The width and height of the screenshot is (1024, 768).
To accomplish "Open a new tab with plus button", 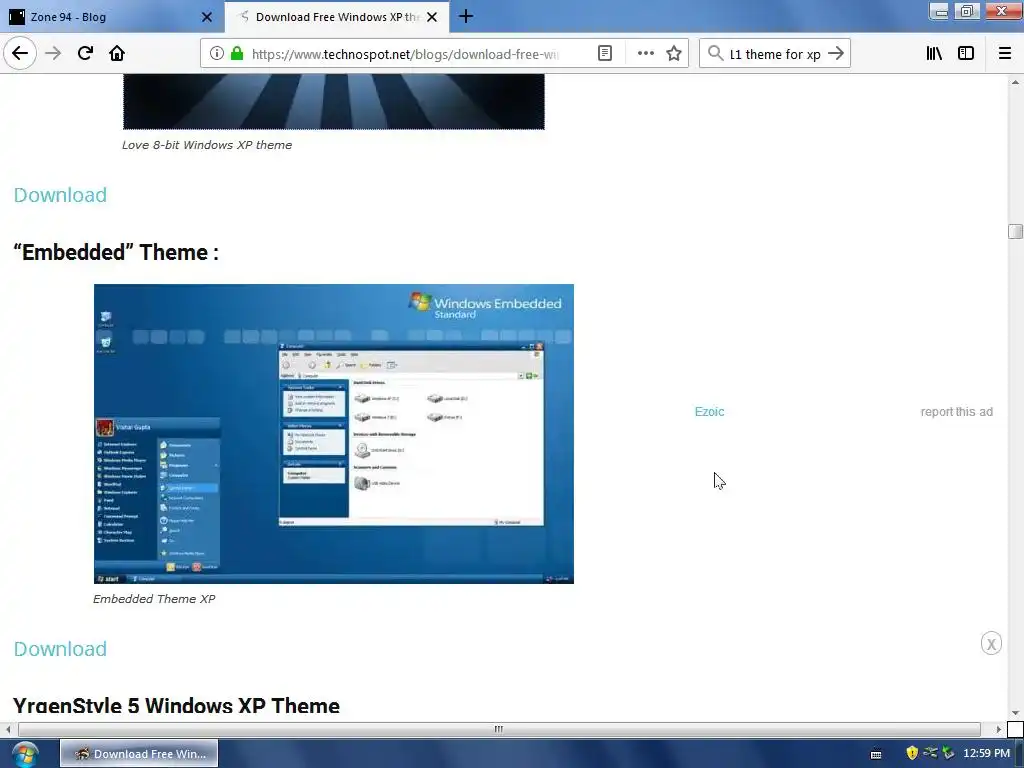I will (x=466, y=16).
